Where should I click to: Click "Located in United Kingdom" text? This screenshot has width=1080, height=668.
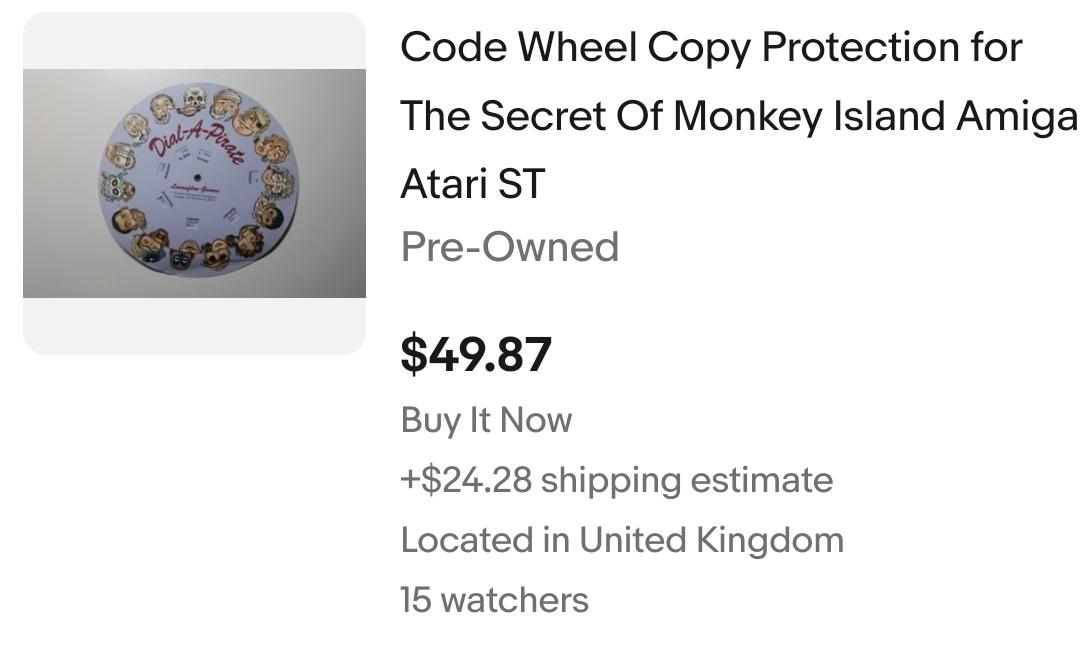point(622,540)
